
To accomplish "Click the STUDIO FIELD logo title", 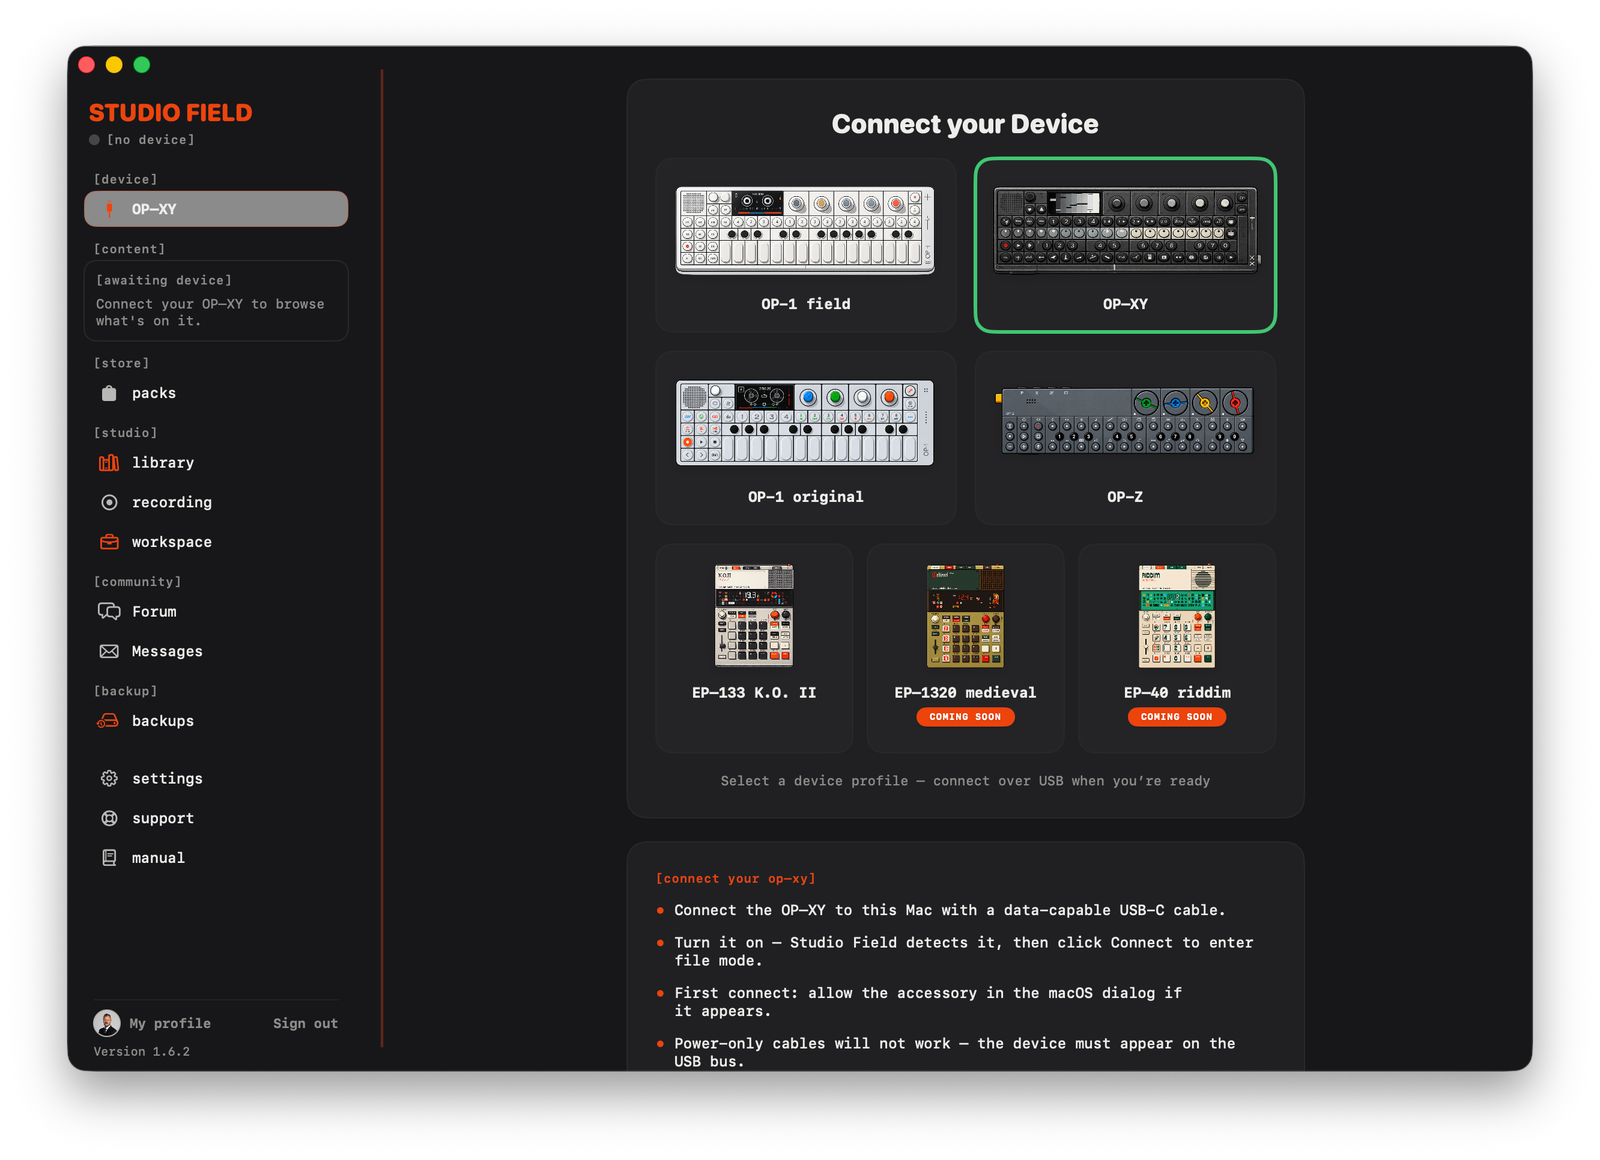I will (171, 113).
